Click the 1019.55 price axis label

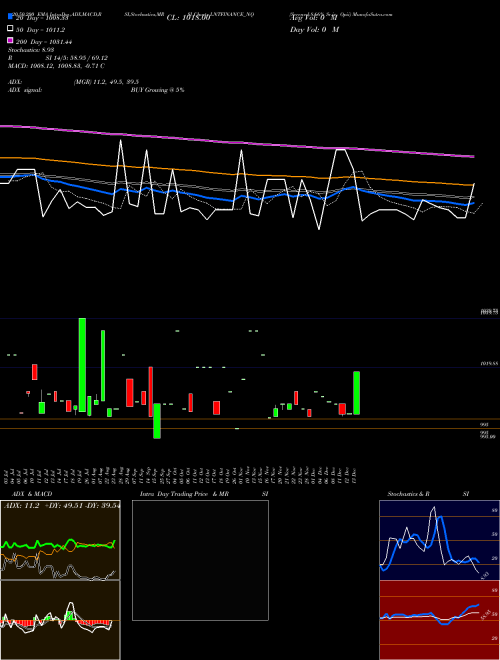489,362
